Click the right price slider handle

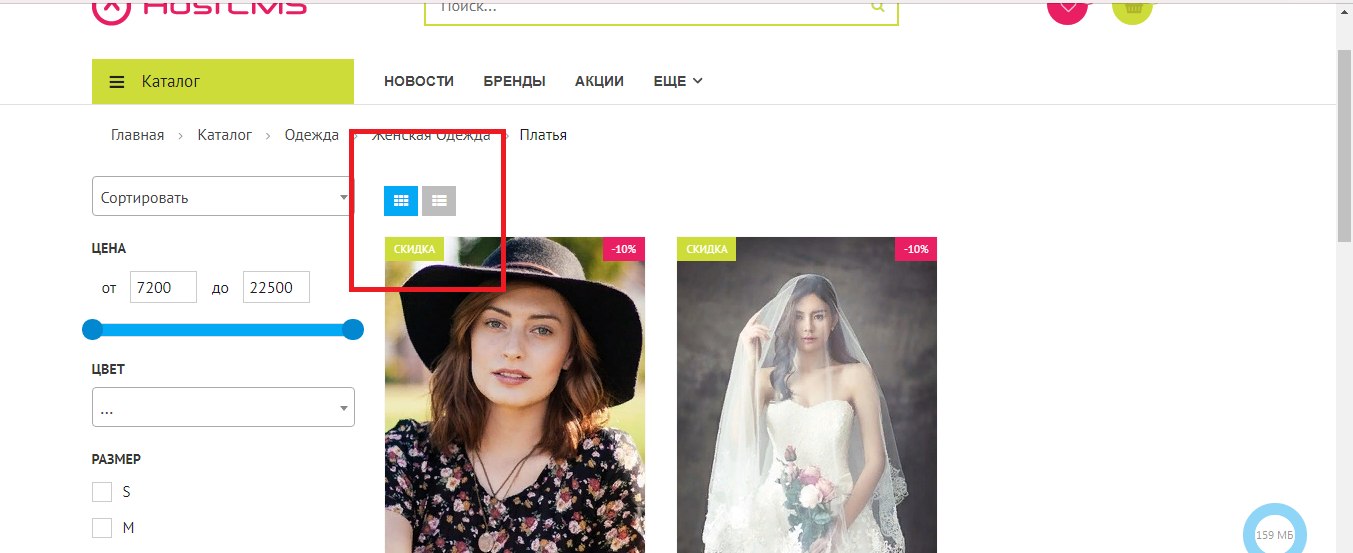click(353, 329)
